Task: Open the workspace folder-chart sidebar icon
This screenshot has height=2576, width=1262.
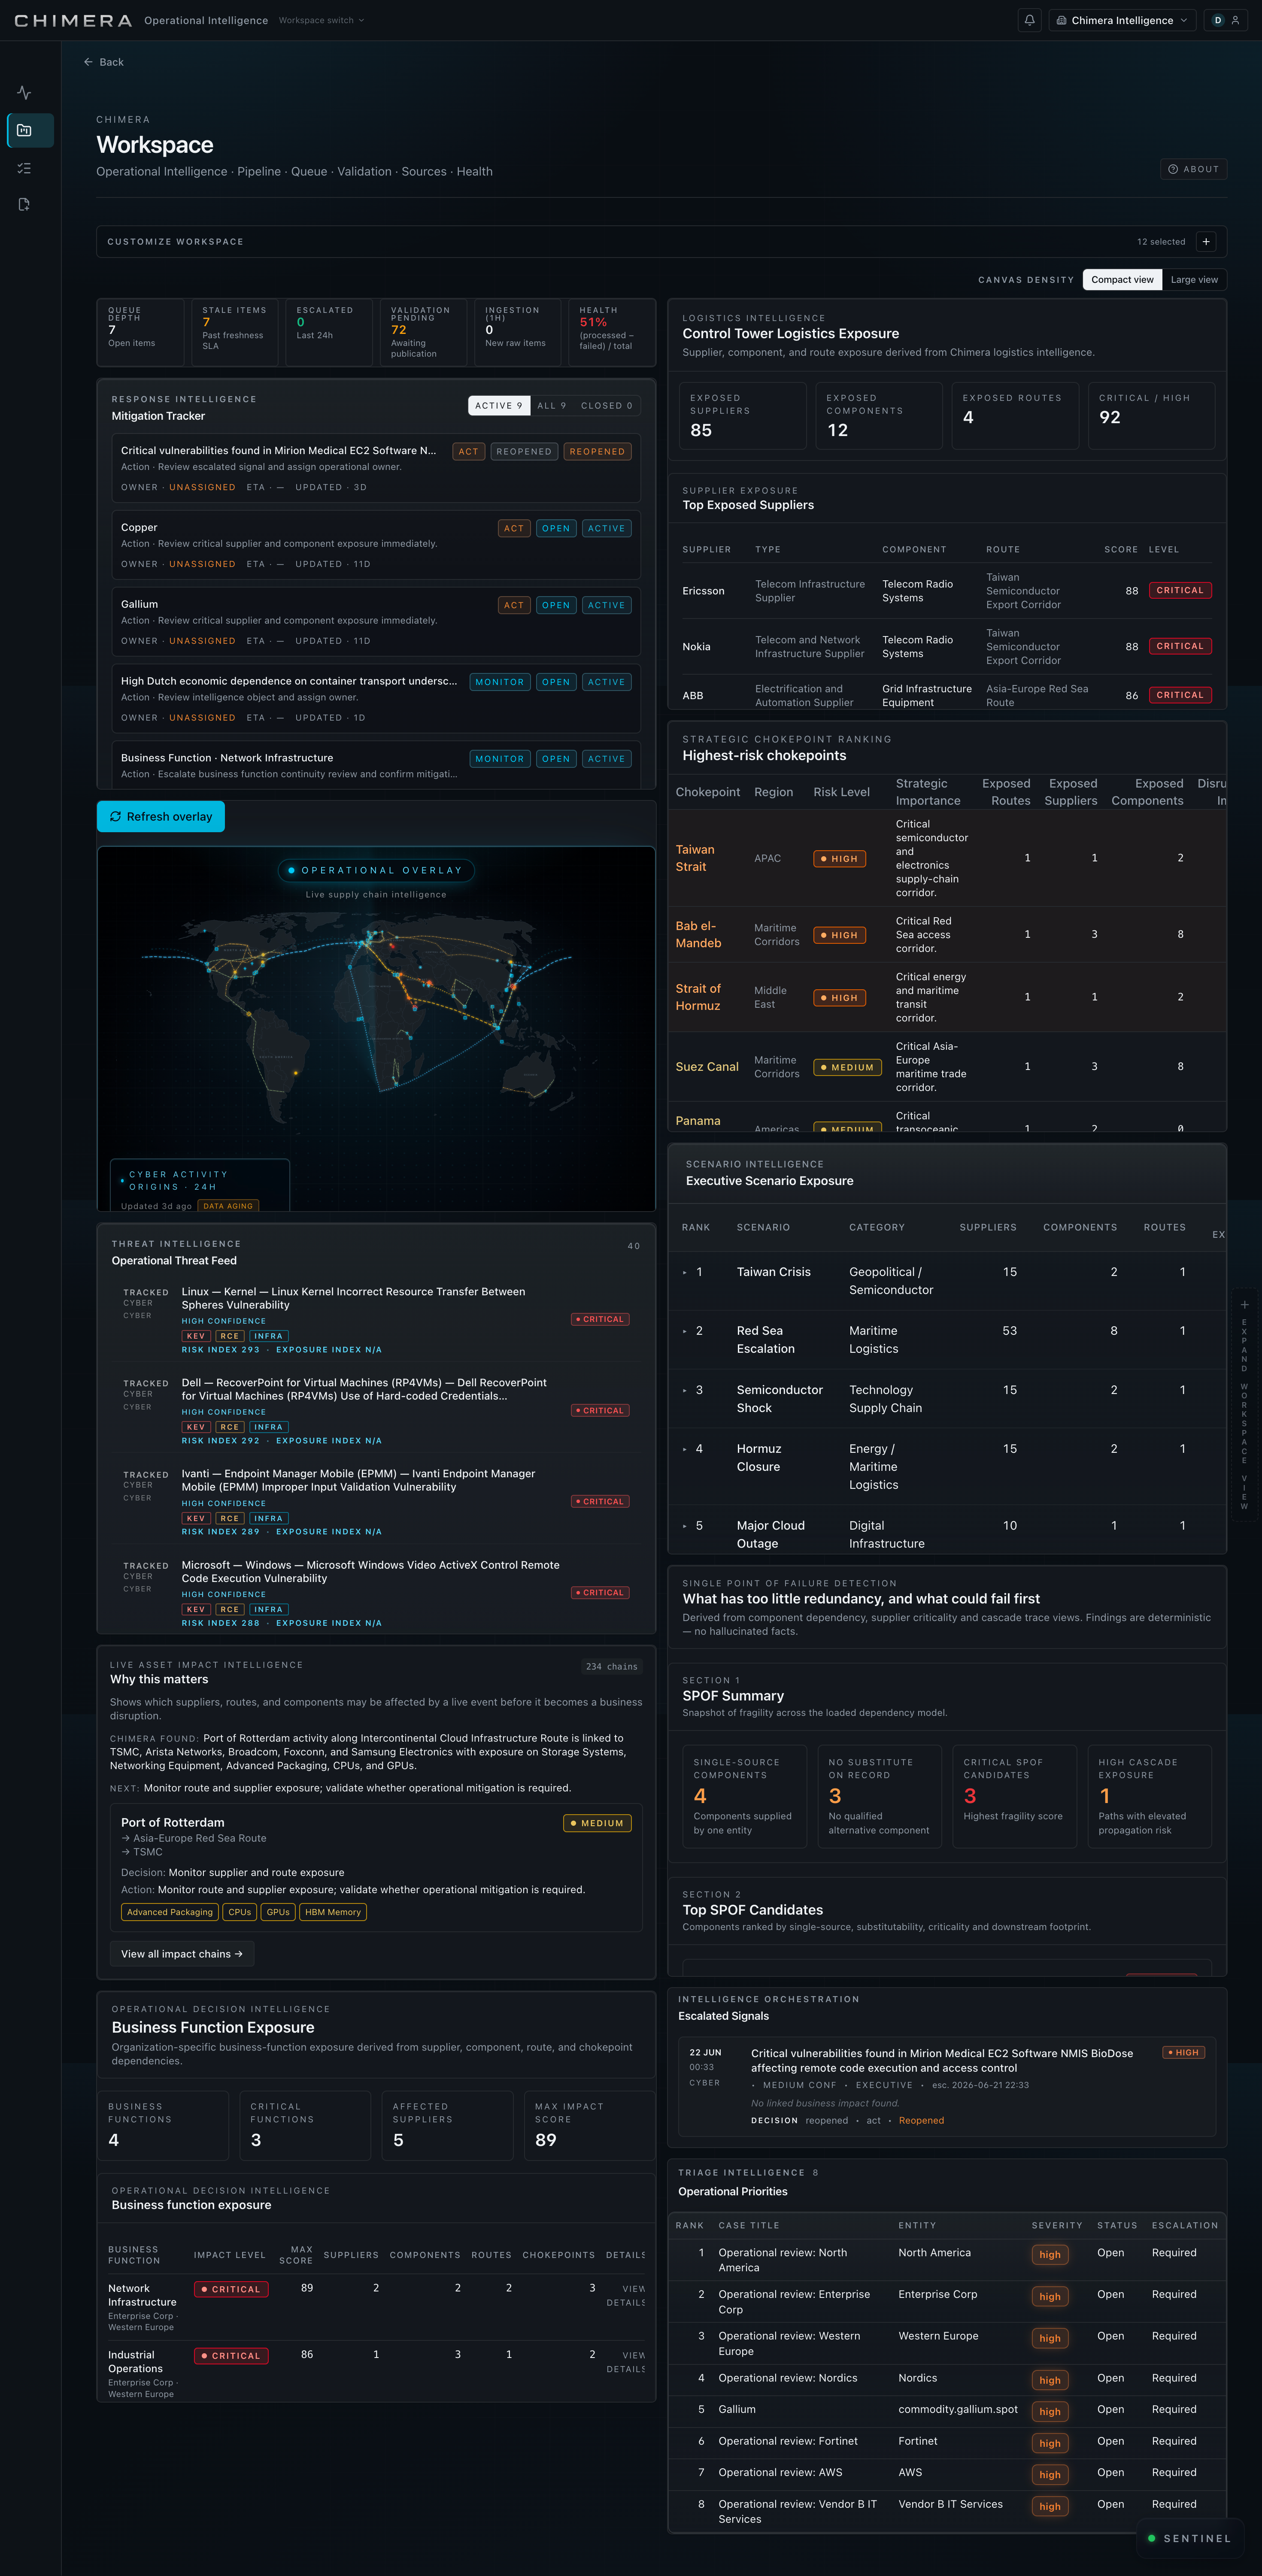Action: click(x=24, y=131)
